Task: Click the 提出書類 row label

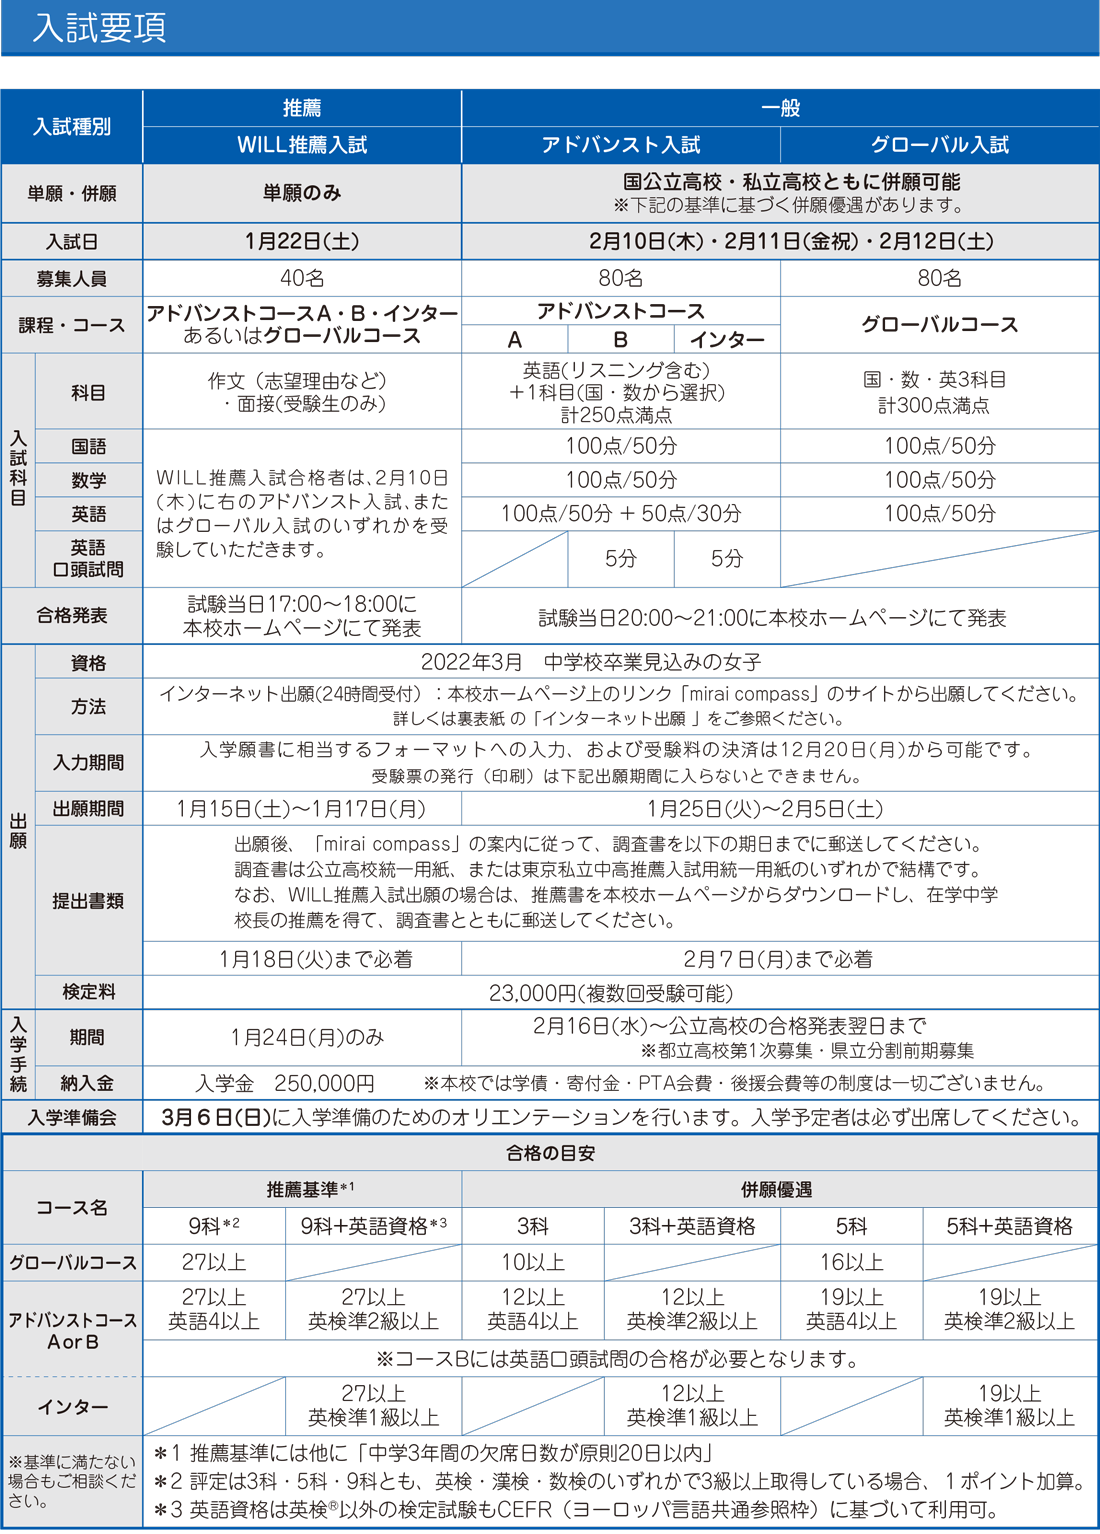Action: tap(89, 901)
